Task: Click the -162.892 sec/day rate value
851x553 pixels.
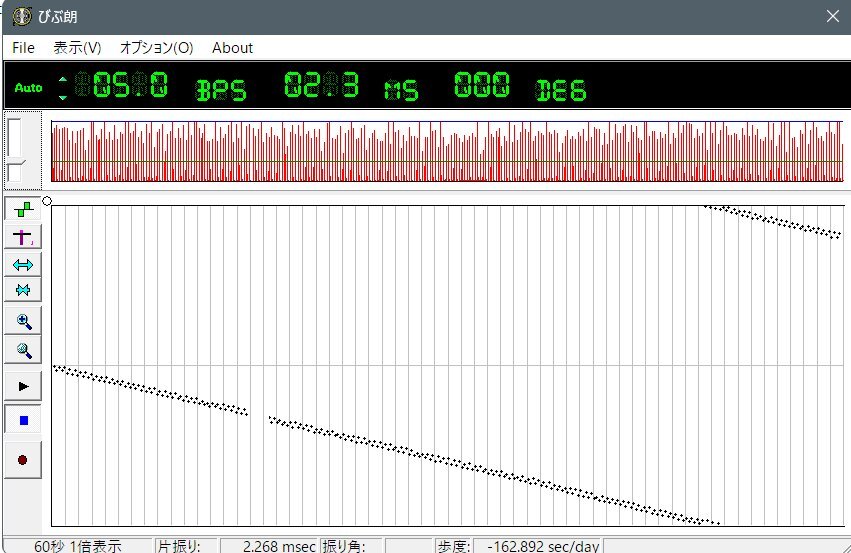Action: point(543,546)
